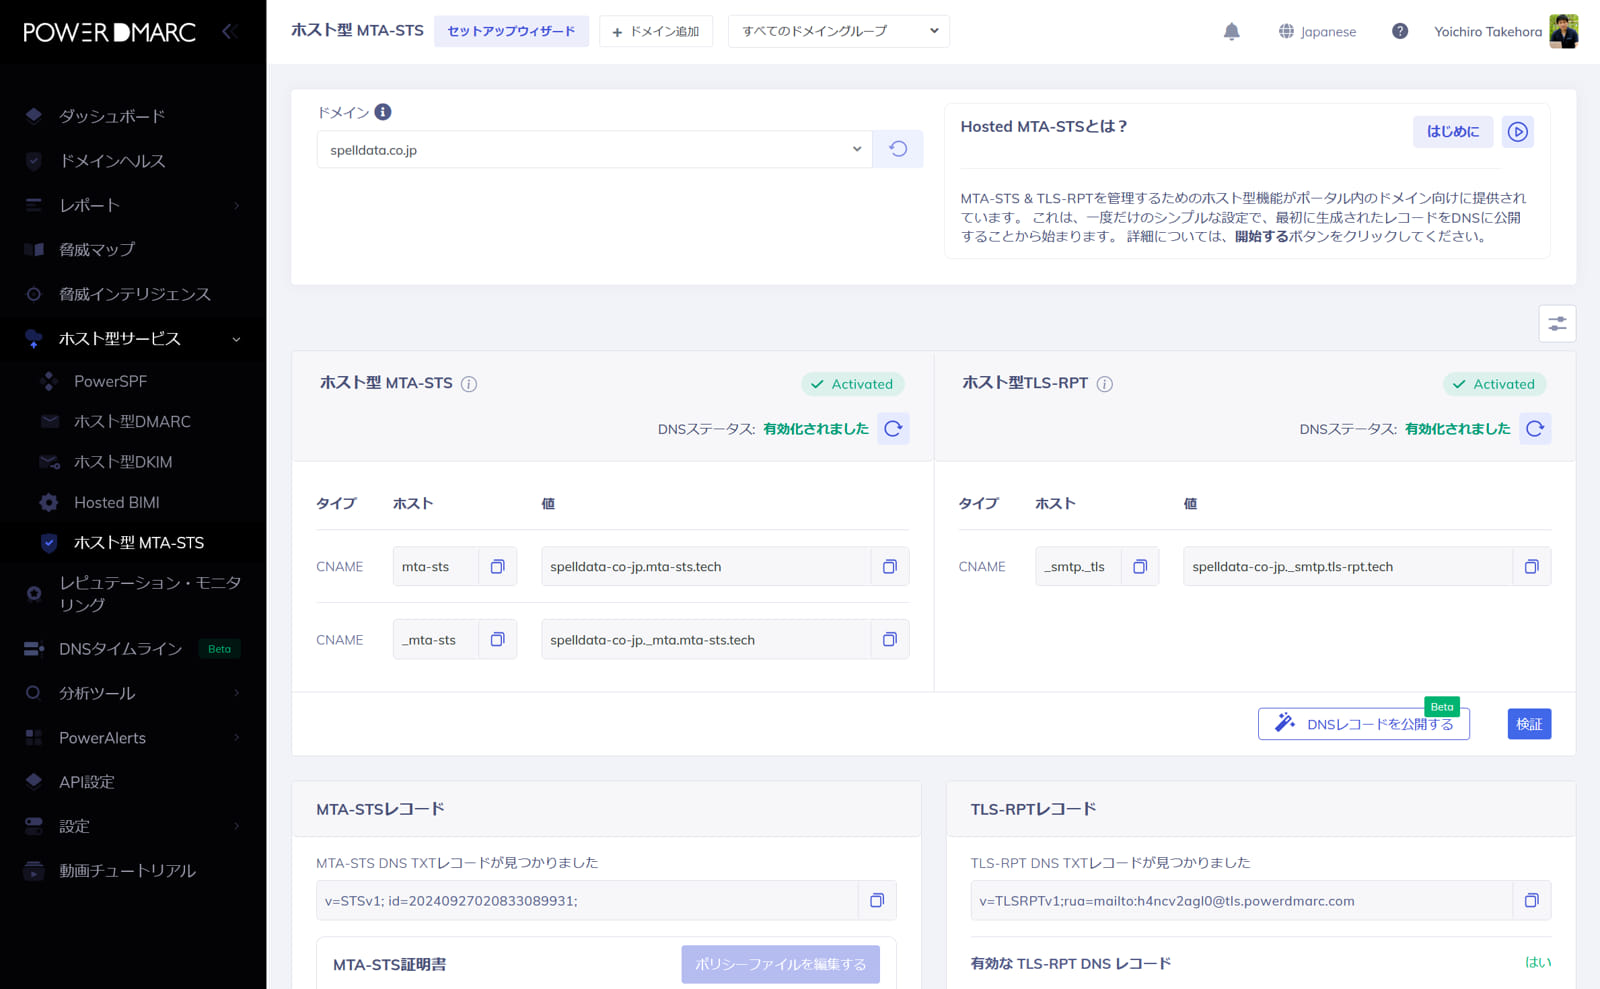Click info icon beside ホスト型 MTA-STS heading
The width and height of the screenshot is (1600, 989).
(469, 384)
